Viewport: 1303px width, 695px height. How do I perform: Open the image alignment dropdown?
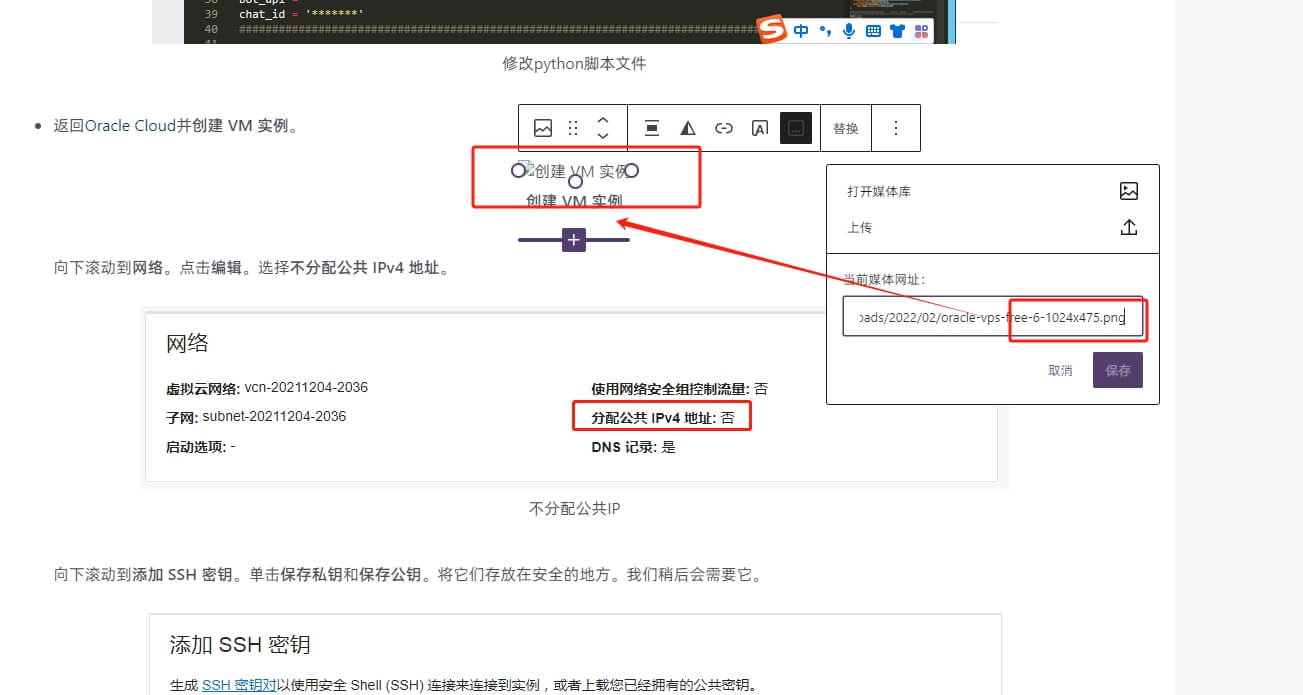(651, 127)
